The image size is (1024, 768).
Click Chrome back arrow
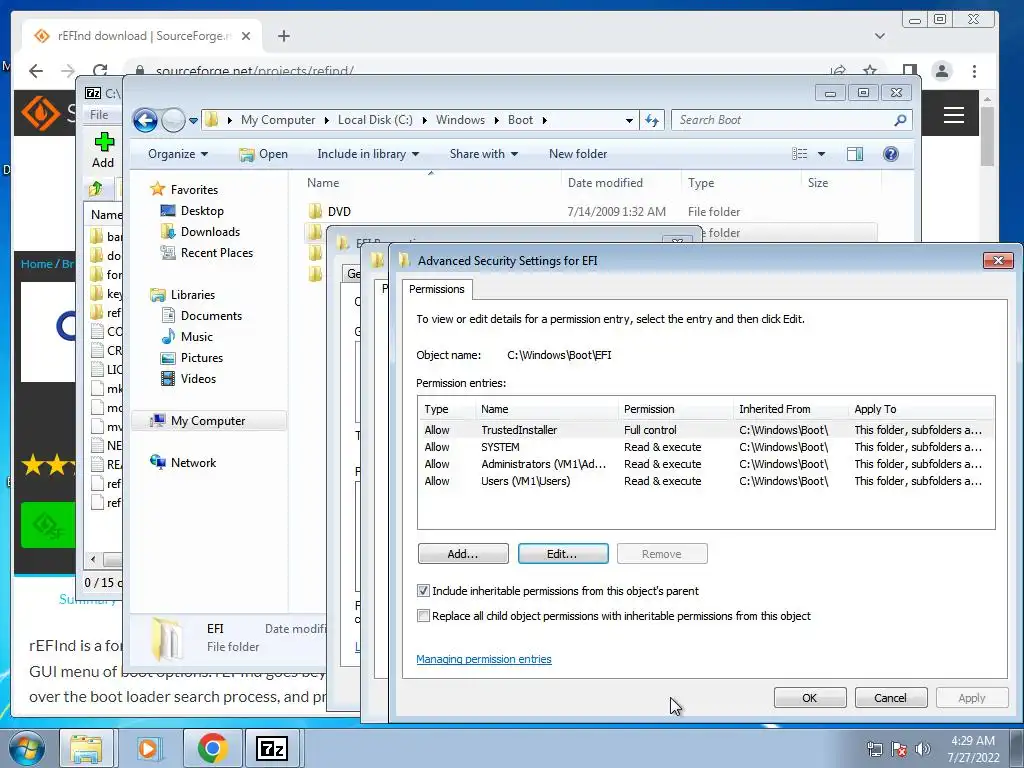[36, 71]
